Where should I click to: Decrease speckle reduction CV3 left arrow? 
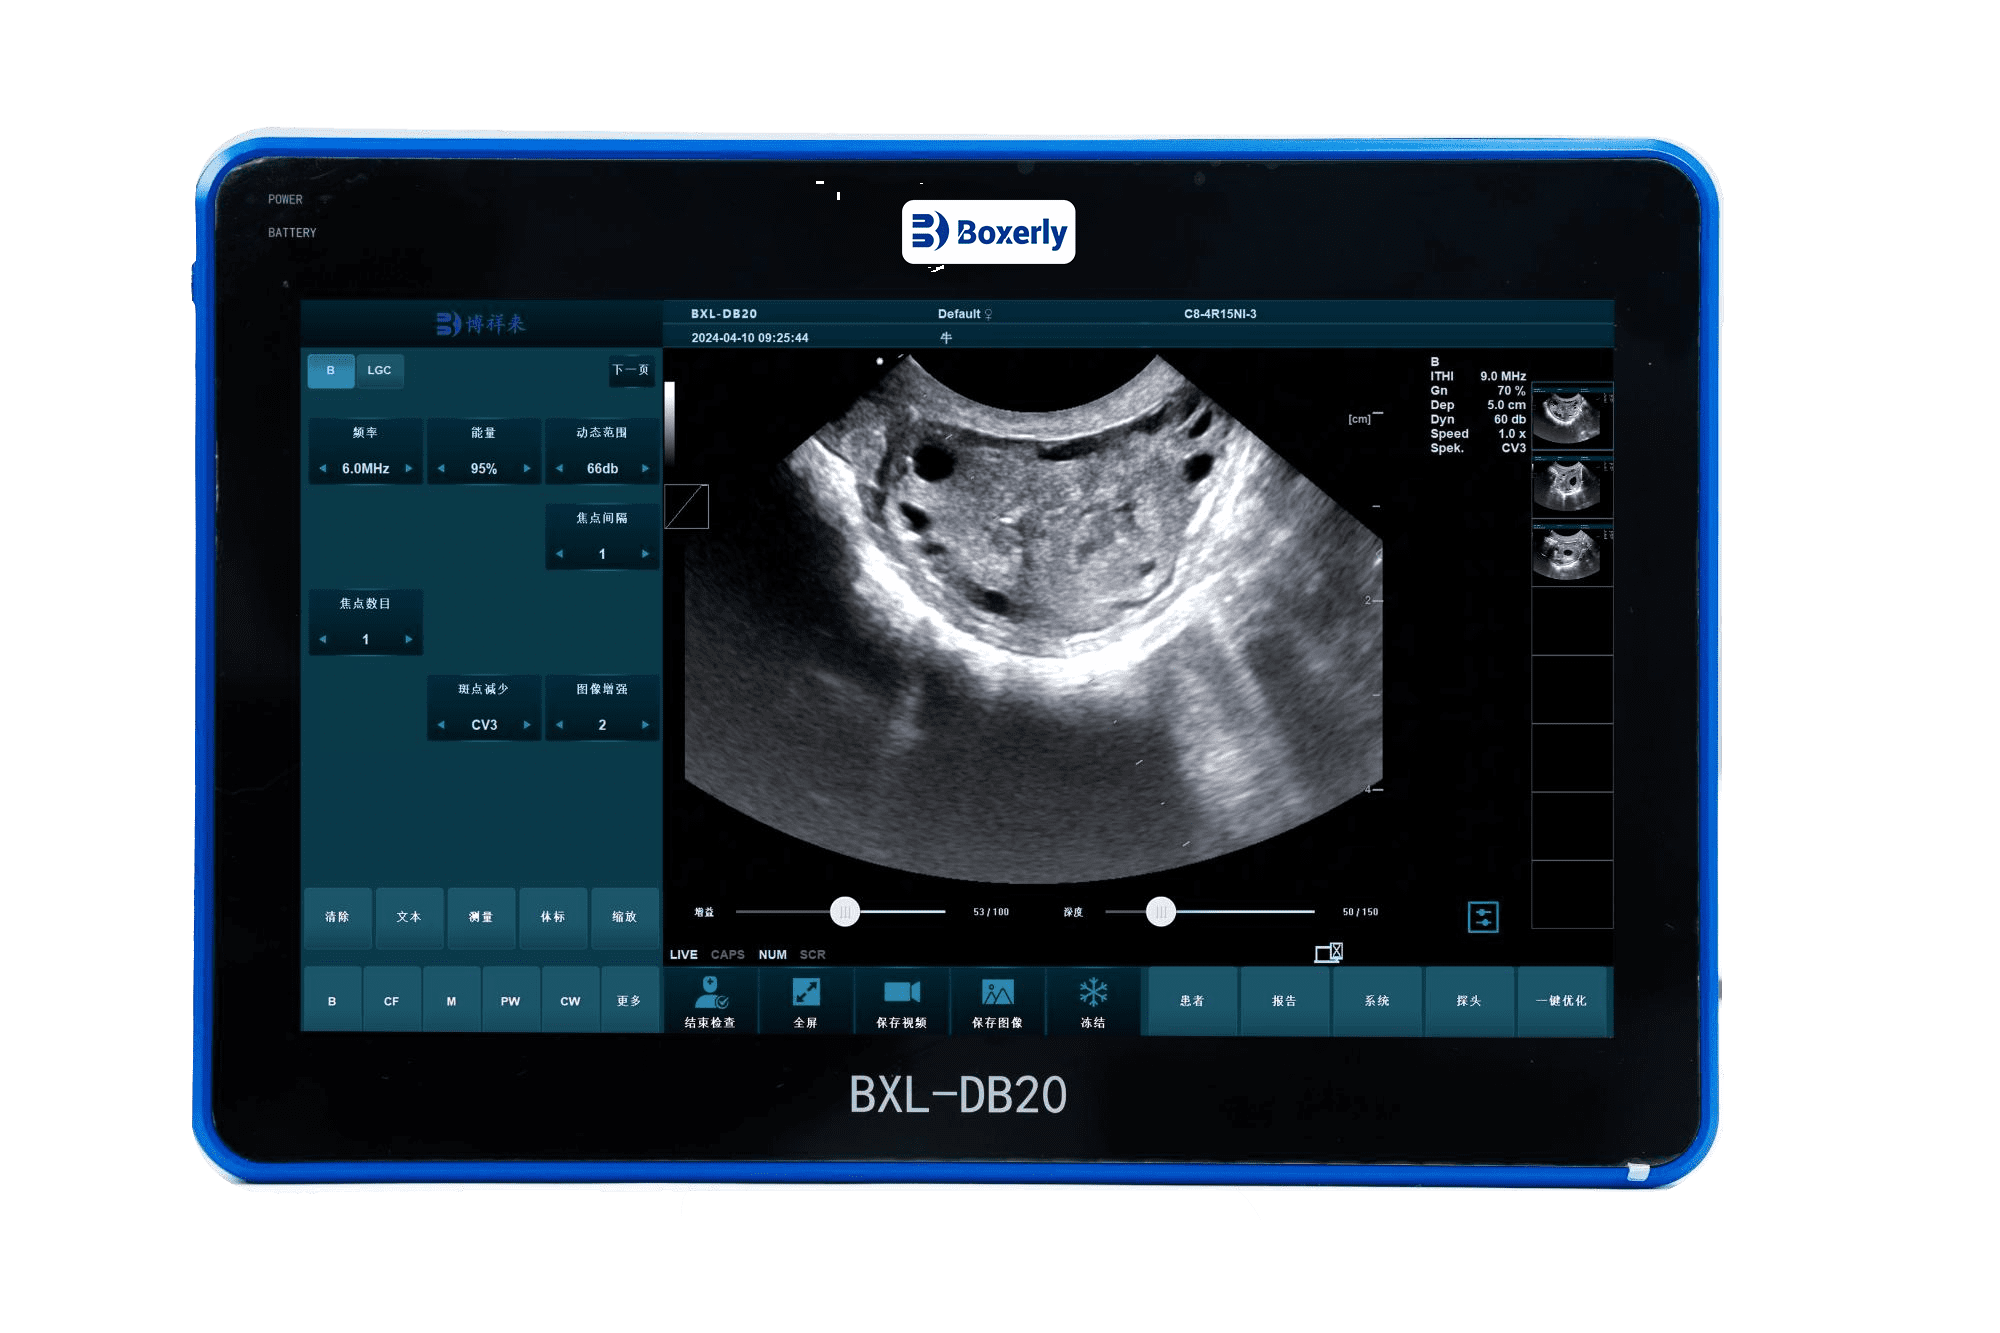[441, 725]
